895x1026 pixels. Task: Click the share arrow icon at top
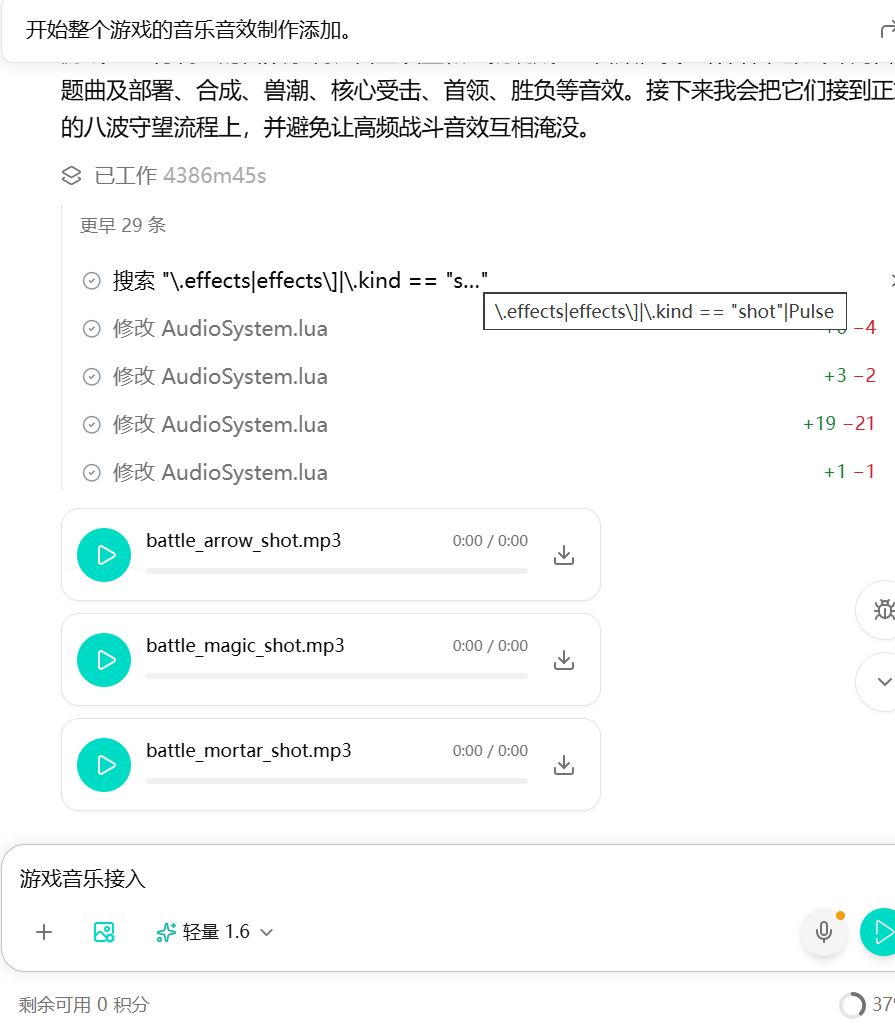[887, 30]
